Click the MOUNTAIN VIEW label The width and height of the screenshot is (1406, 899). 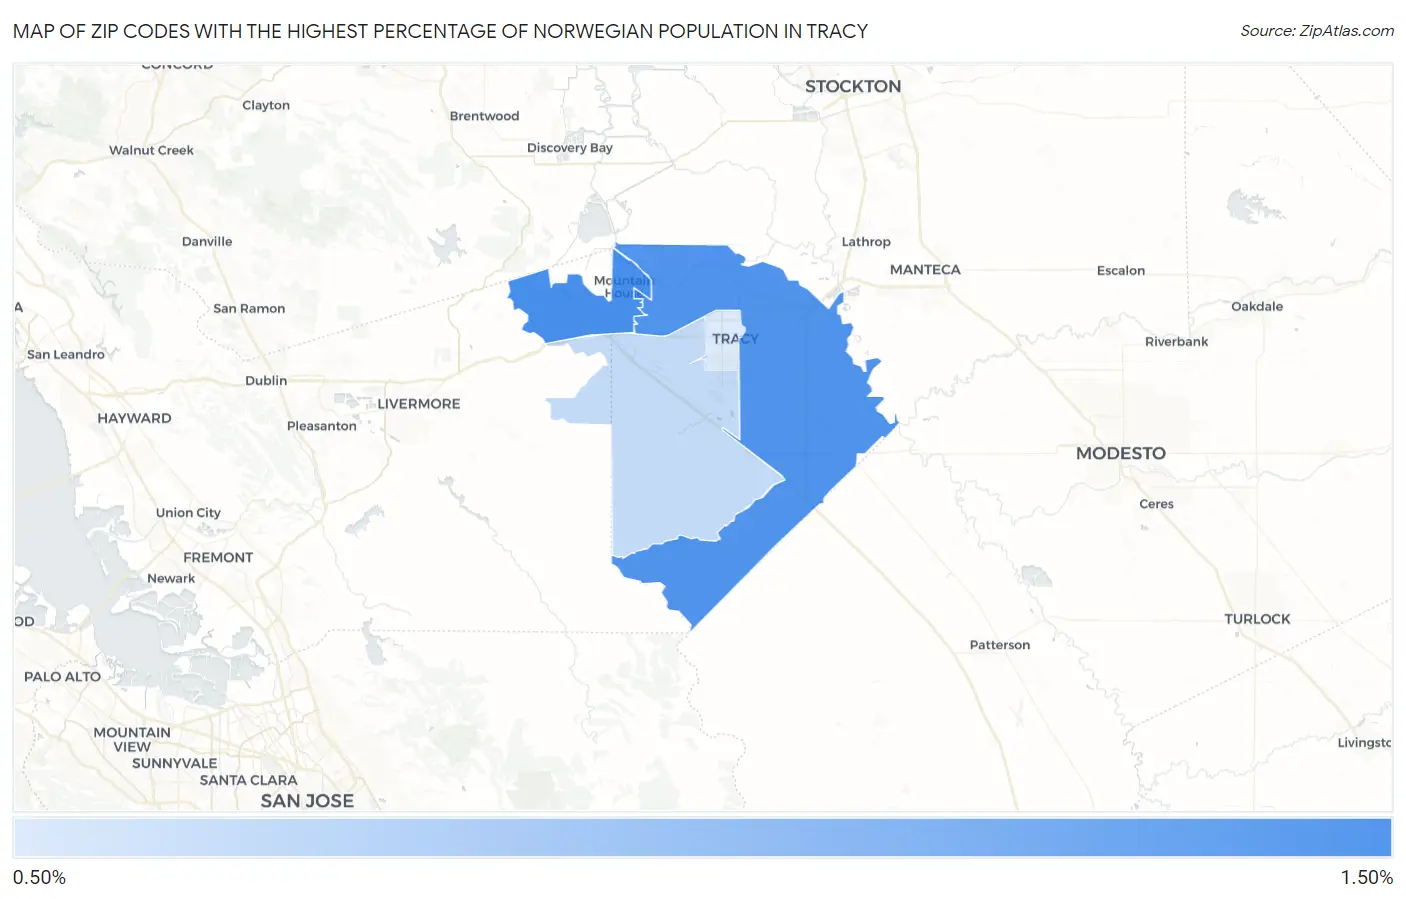pyautogui.click(x=132, y=740)
